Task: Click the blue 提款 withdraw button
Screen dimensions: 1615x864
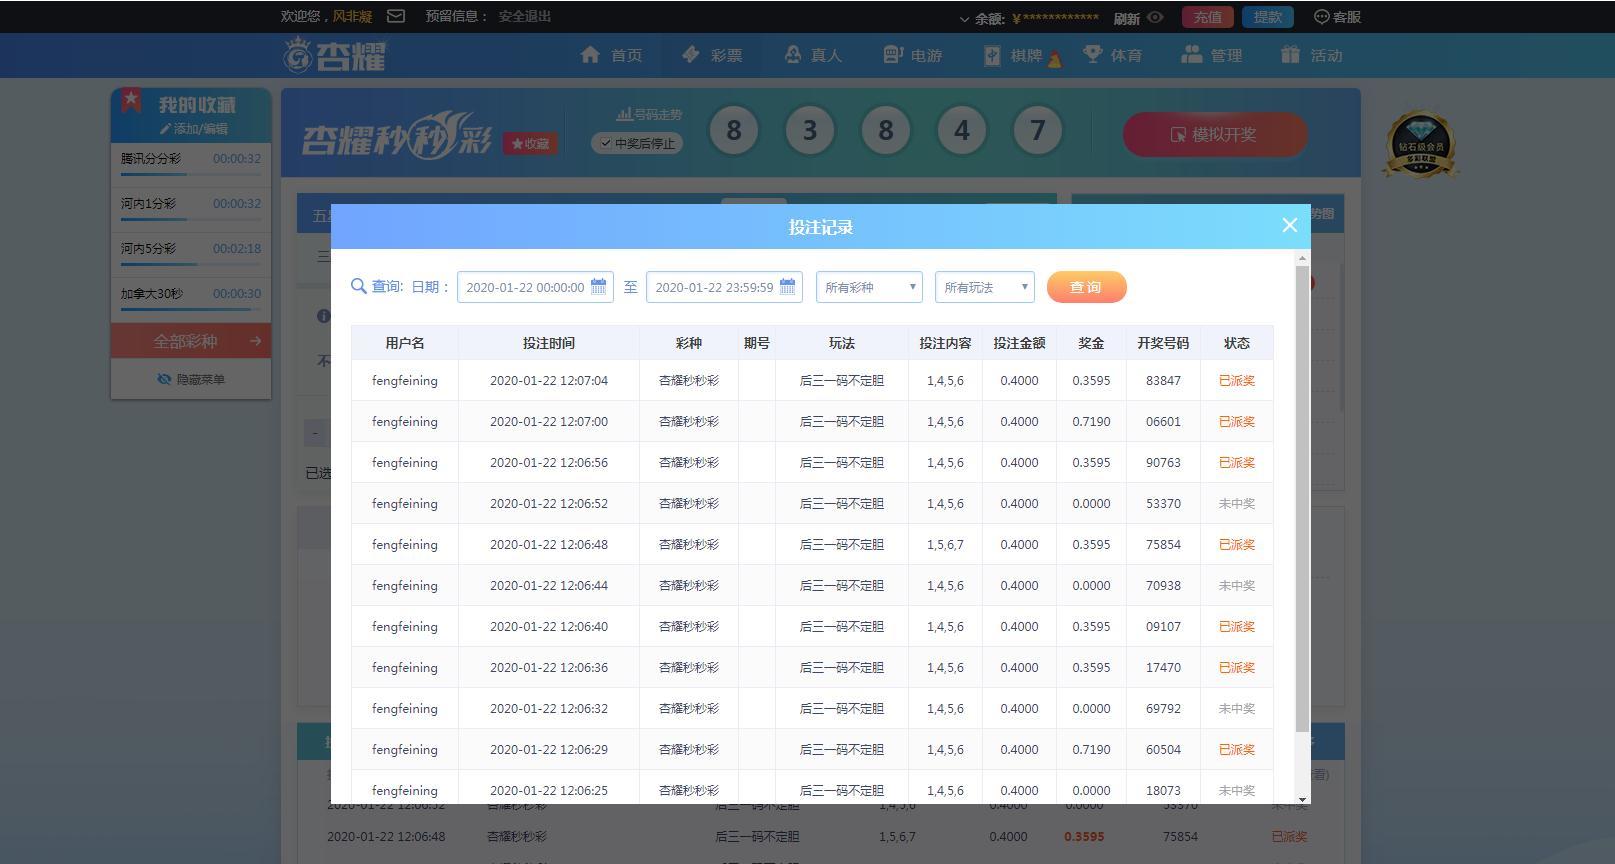Action: click(1267, 17)
